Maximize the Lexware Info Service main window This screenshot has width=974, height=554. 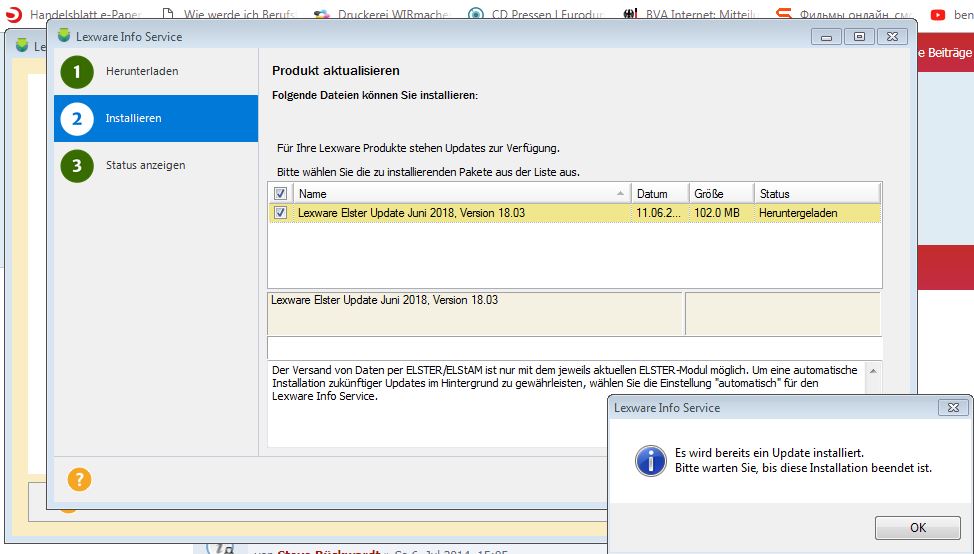tap(859, 37)
